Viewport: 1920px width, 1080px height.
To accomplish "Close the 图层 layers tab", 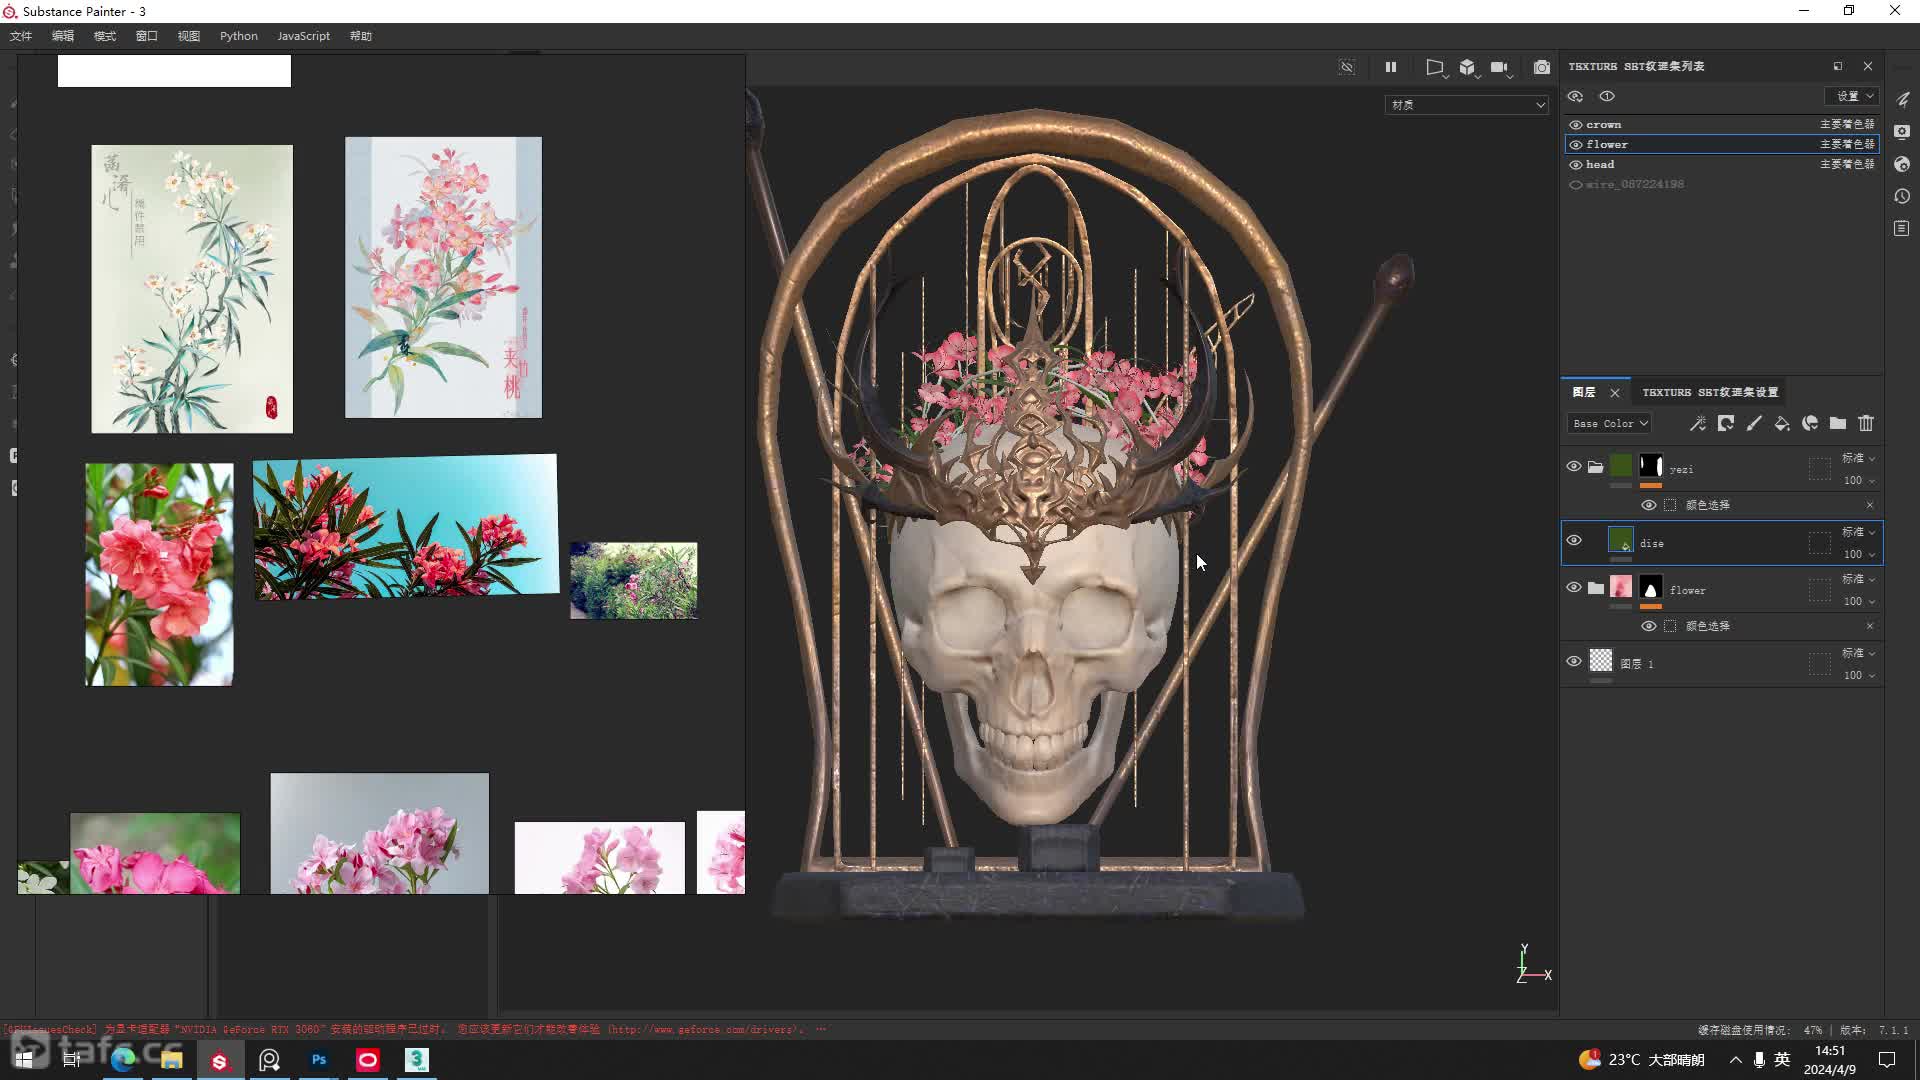I will [x=1615, y=393].
